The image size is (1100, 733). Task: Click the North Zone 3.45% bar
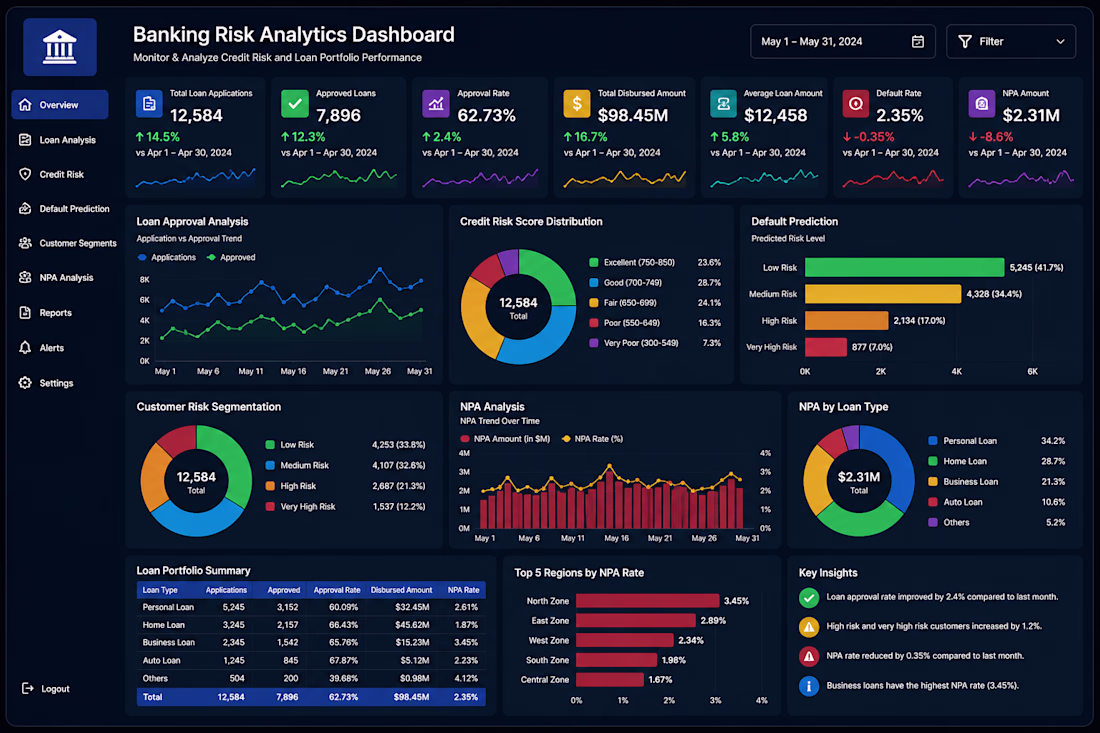tap(648, 601)
